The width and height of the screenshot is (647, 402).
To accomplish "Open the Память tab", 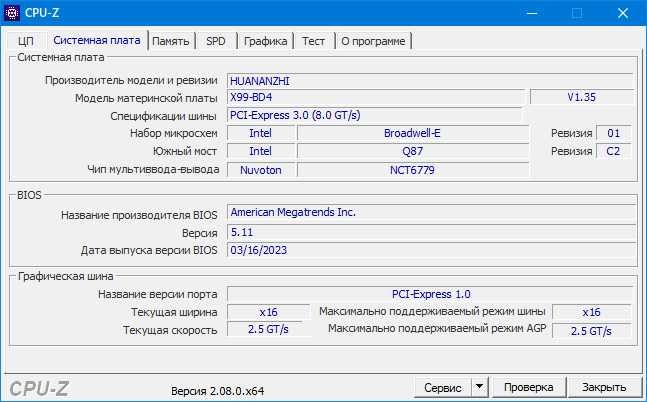I will pyautogui.click(x=170, y=41).
